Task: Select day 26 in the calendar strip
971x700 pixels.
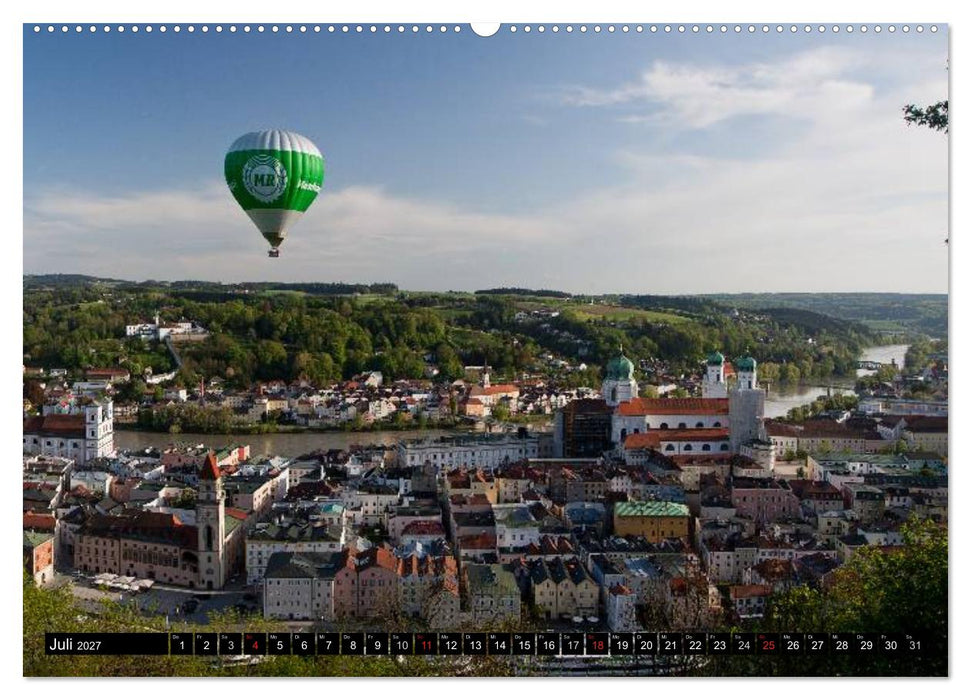Action: pyautogui.click(x=793, y=644)
